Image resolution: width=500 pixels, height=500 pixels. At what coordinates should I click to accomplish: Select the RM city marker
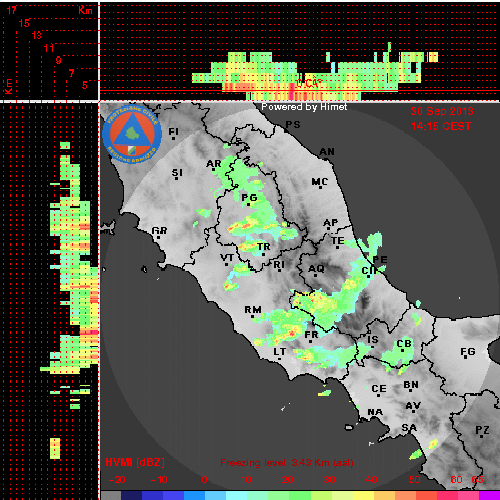pyautogui.click(x=252, y=316)
